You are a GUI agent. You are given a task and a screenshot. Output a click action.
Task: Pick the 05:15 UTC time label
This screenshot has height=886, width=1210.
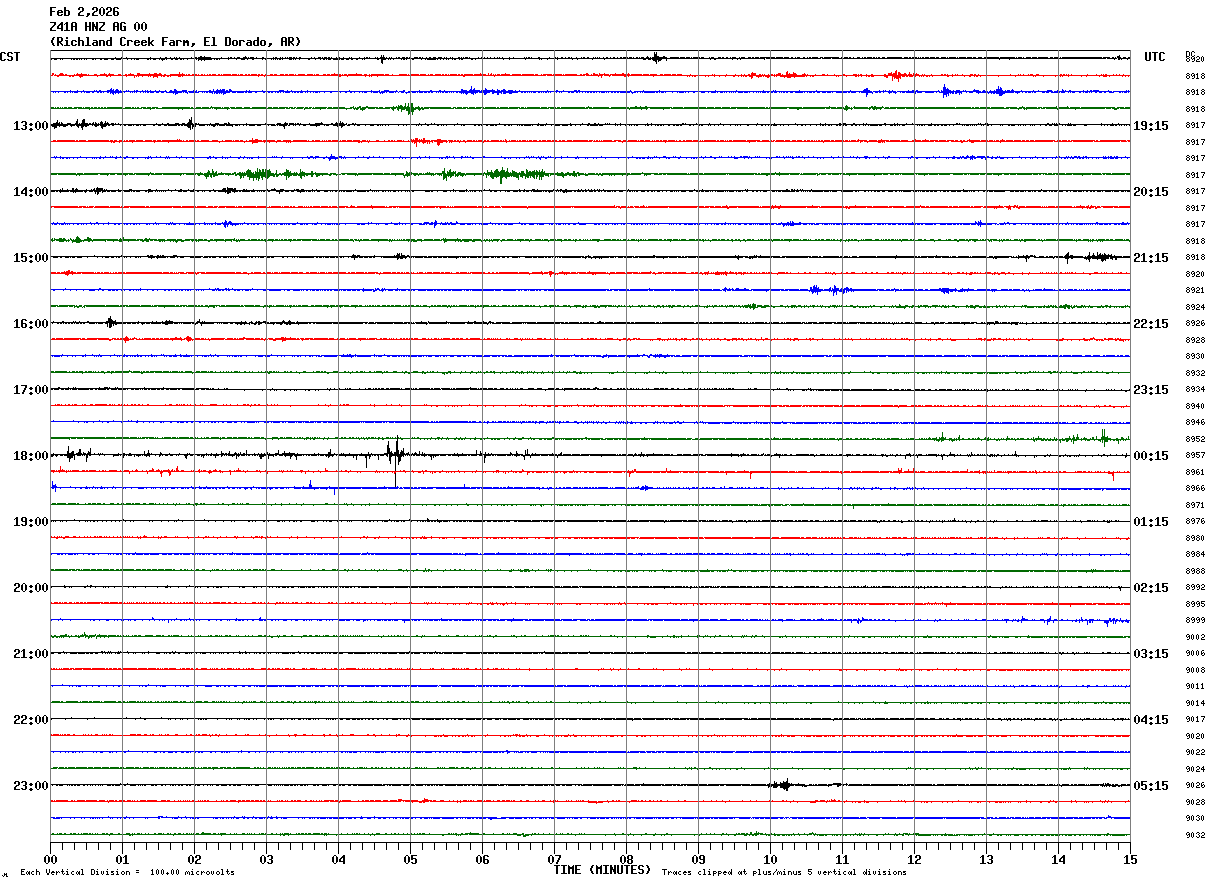[x=1151, y=786]
